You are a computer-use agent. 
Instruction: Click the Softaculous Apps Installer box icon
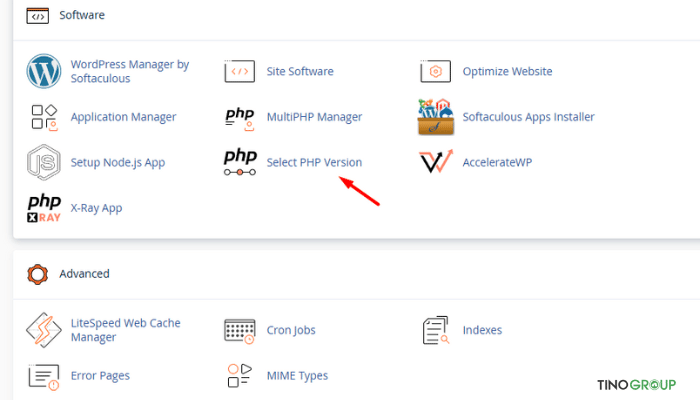[x=436, y=117]
